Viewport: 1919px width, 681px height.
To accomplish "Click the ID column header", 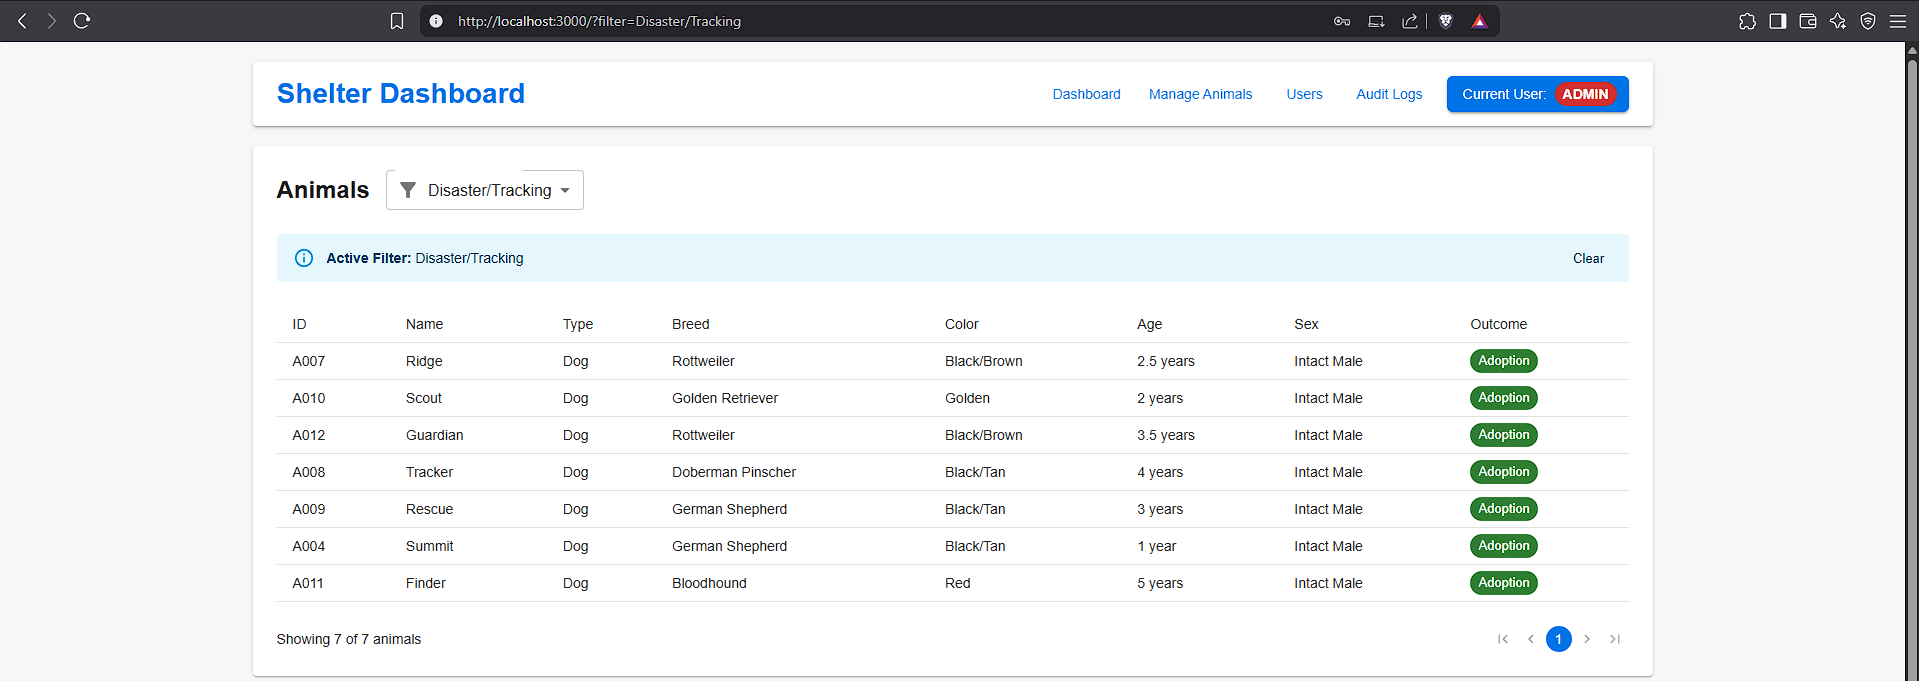I will [299, 324].
